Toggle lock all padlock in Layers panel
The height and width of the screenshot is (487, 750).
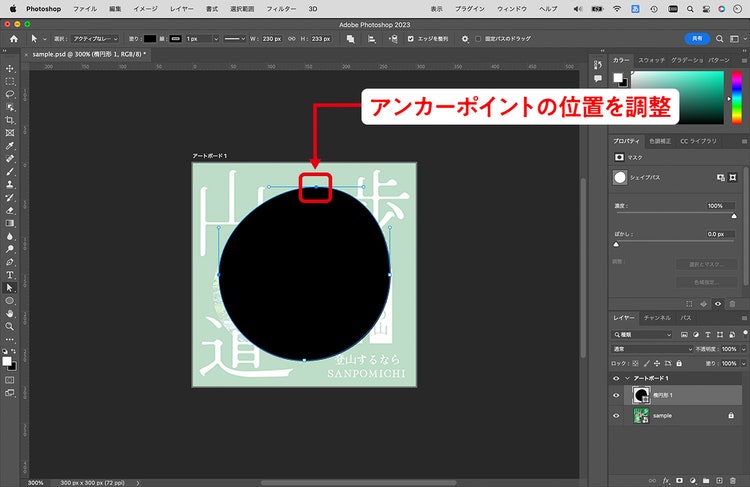tap(679, 364)
